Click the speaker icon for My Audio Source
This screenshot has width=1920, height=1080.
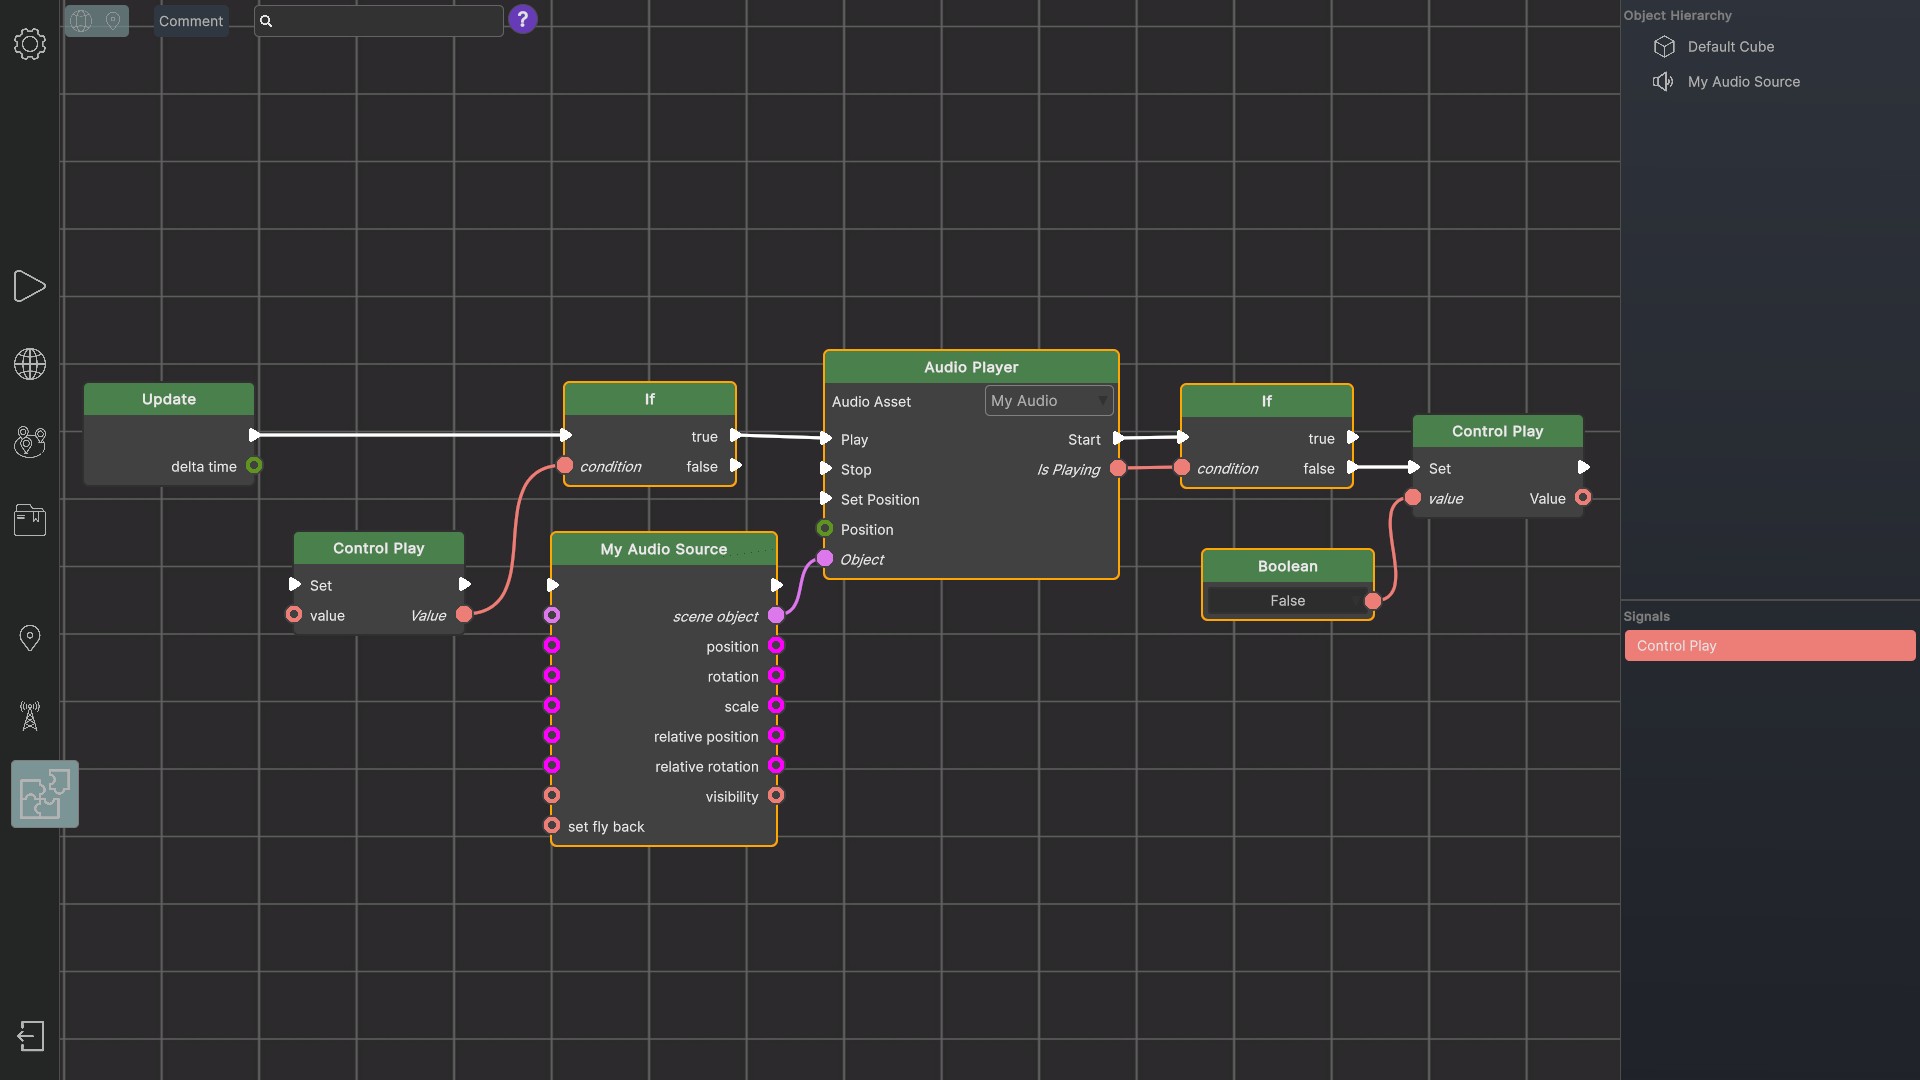tap(1663, 82)
